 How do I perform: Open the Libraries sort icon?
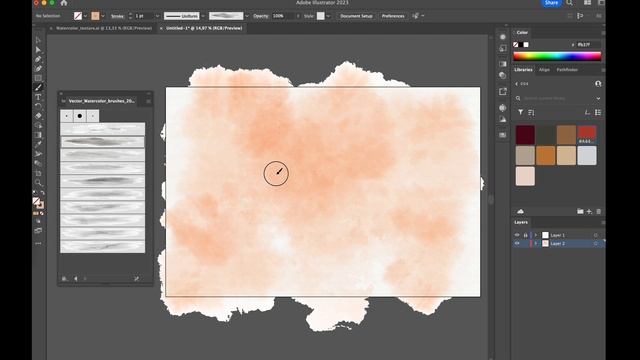pos(531,112)
